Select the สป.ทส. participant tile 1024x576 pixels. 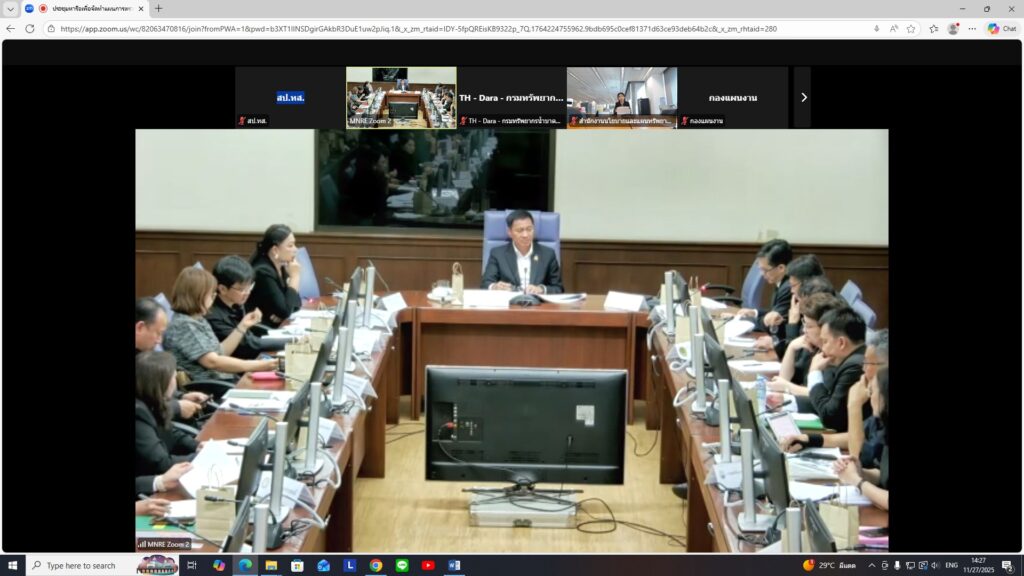[290, 97]
